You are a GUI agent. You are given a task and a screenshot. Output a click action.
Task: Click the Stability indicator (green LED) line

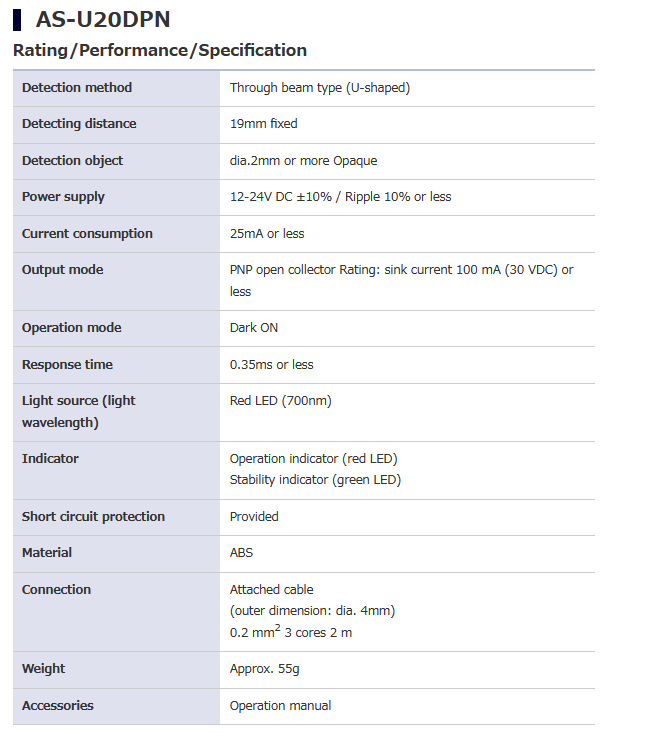click(x=315, y=480)
